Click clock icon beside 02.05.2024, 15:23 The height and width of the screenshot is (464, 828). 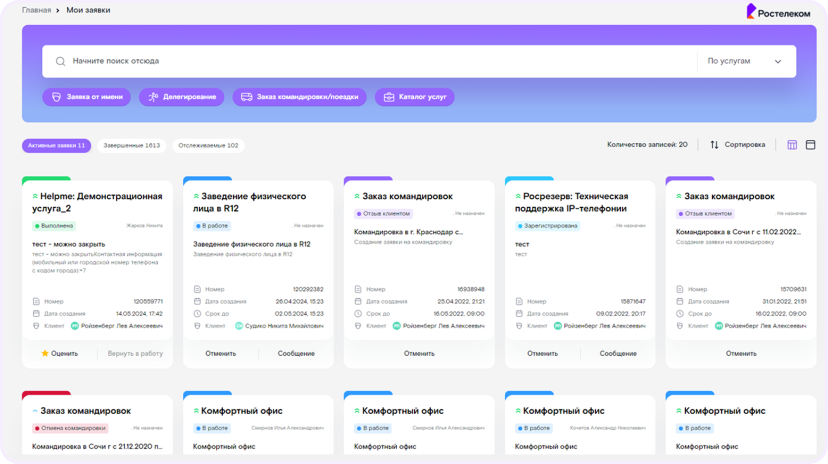(x=197, y=314)
